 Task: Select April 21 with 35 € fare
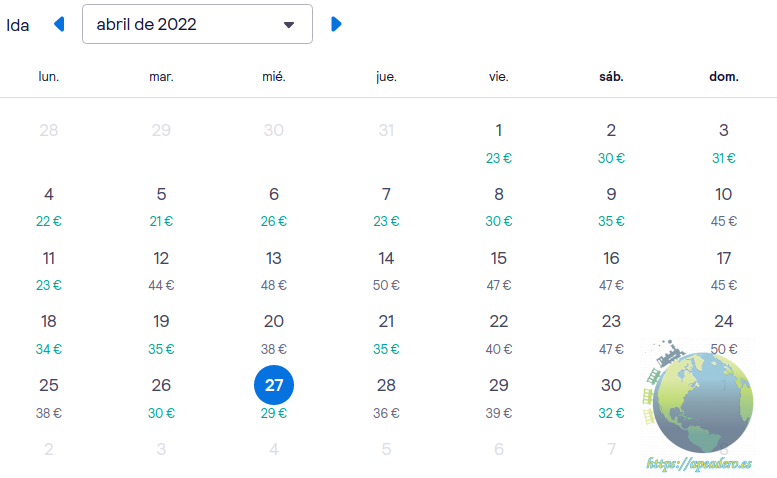pyautogui.click(x=386, y=333)
